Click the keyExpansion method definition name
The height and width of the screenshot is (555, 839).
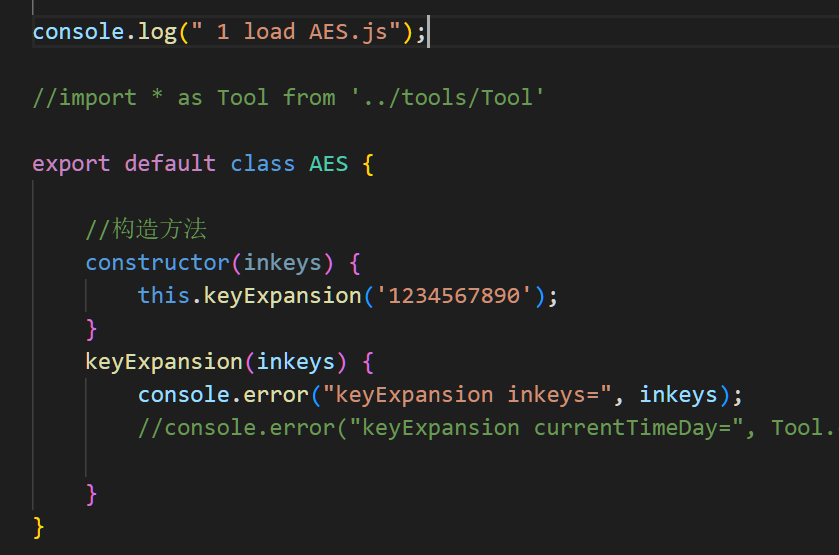point(164,361)
